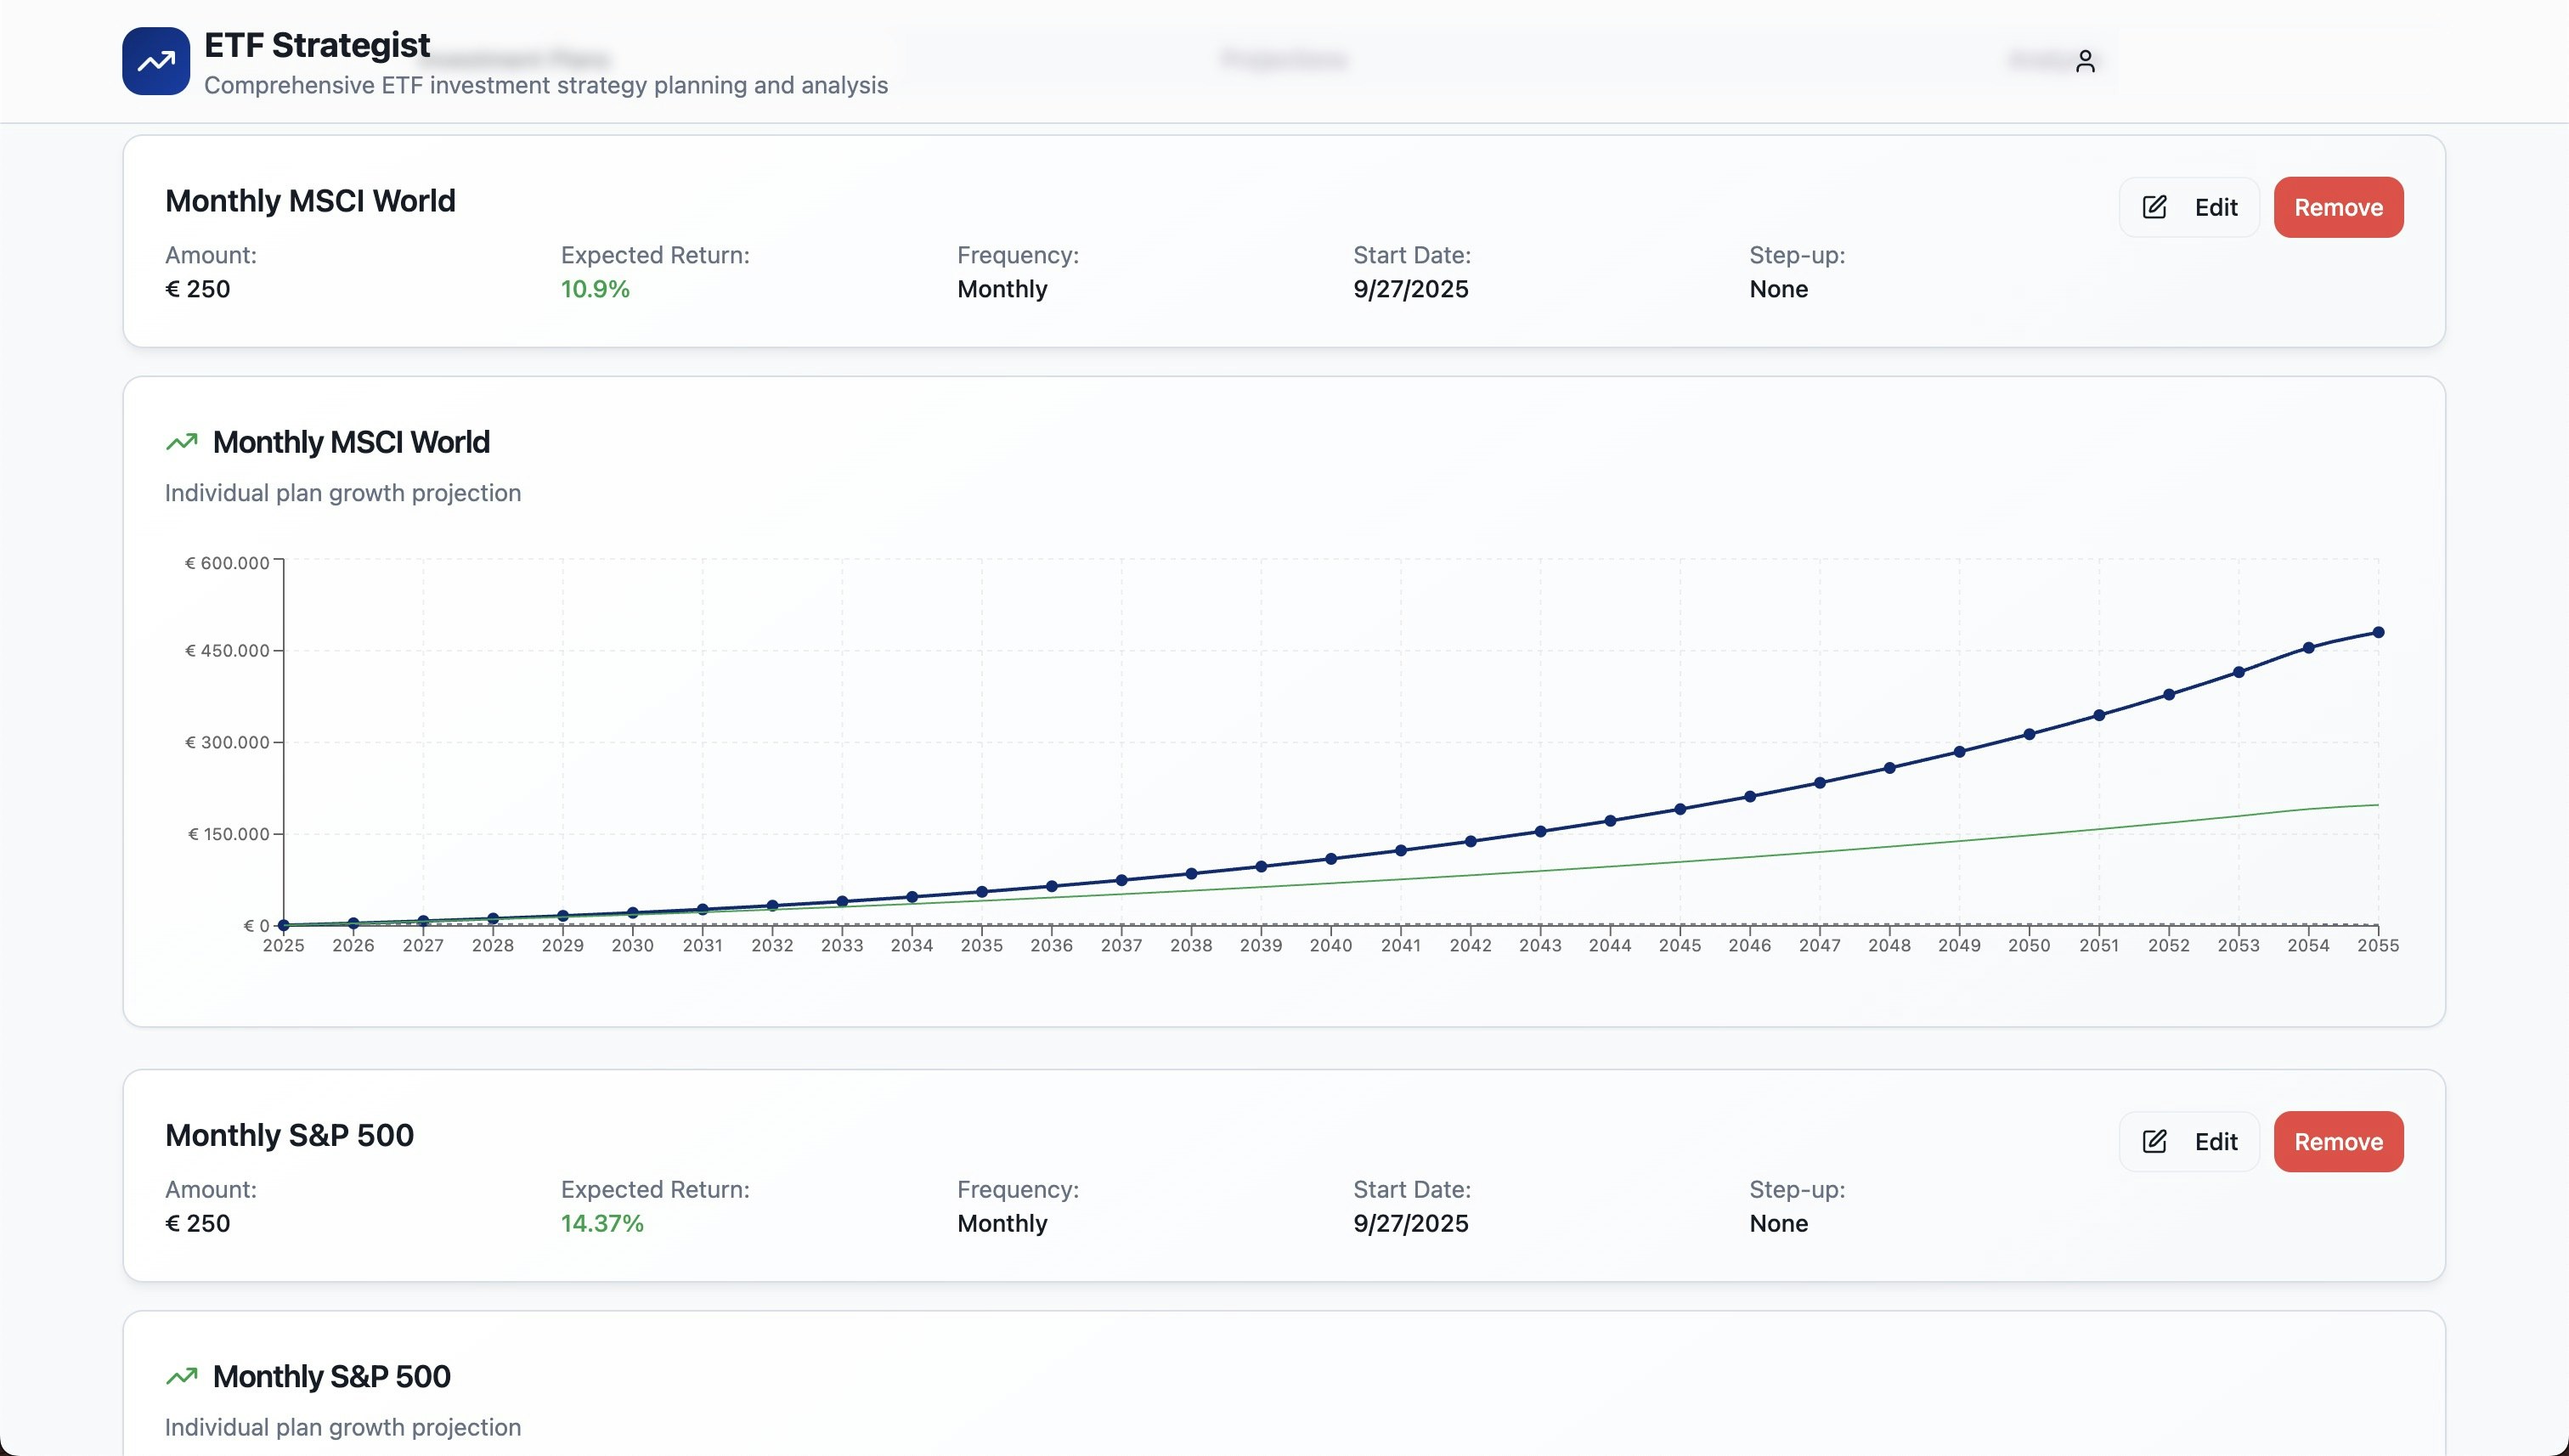The image size is (2569, 1456).
Task: Click the header subtitle about ETF investment strategy
Action: (x=546, y=85)
